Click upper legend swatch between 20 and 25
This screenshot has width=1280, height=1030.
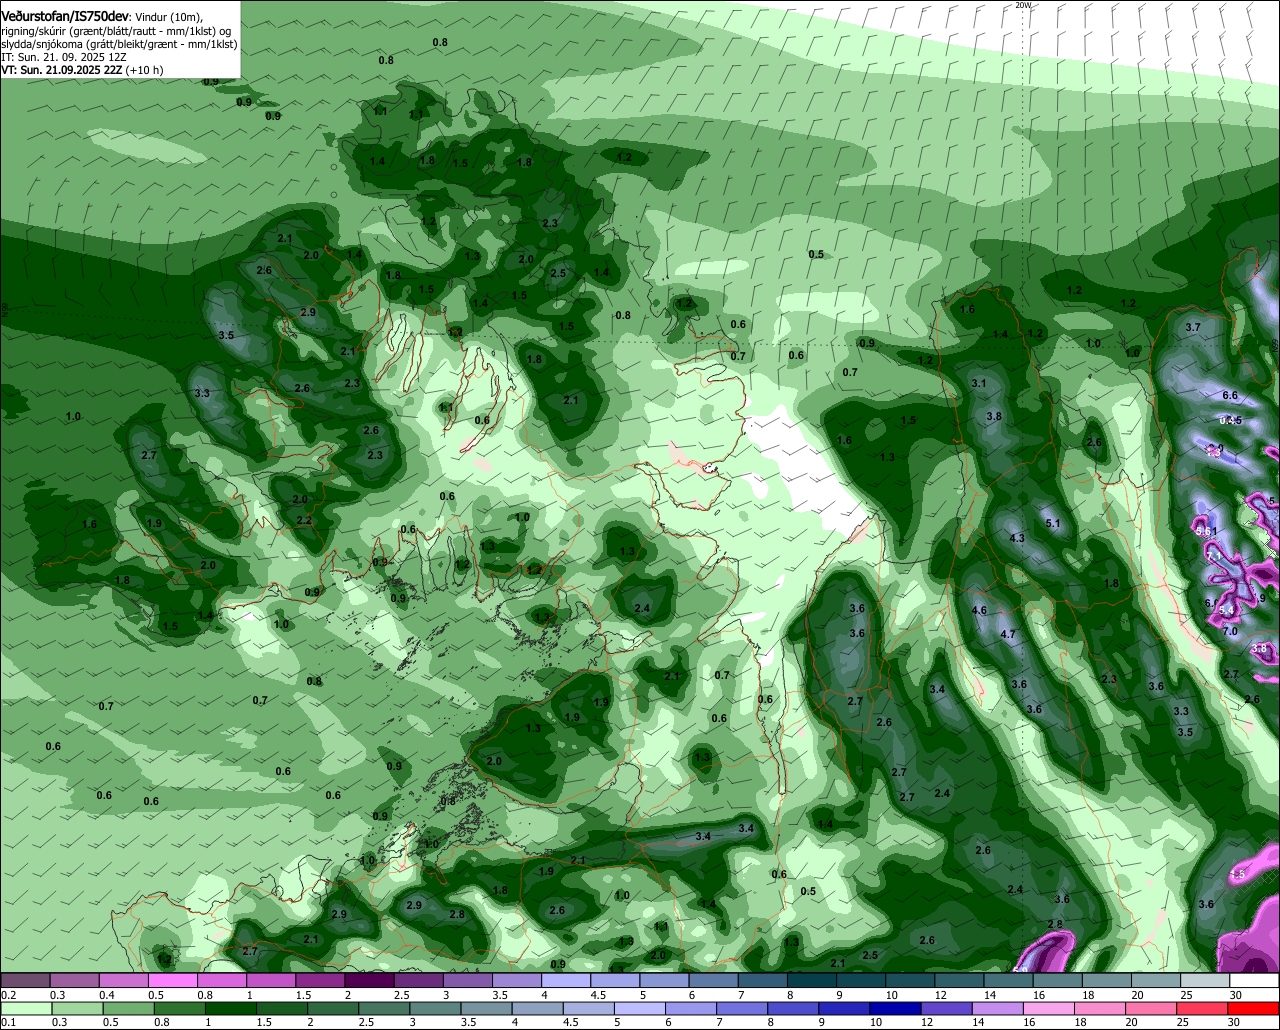[1157, 981]
